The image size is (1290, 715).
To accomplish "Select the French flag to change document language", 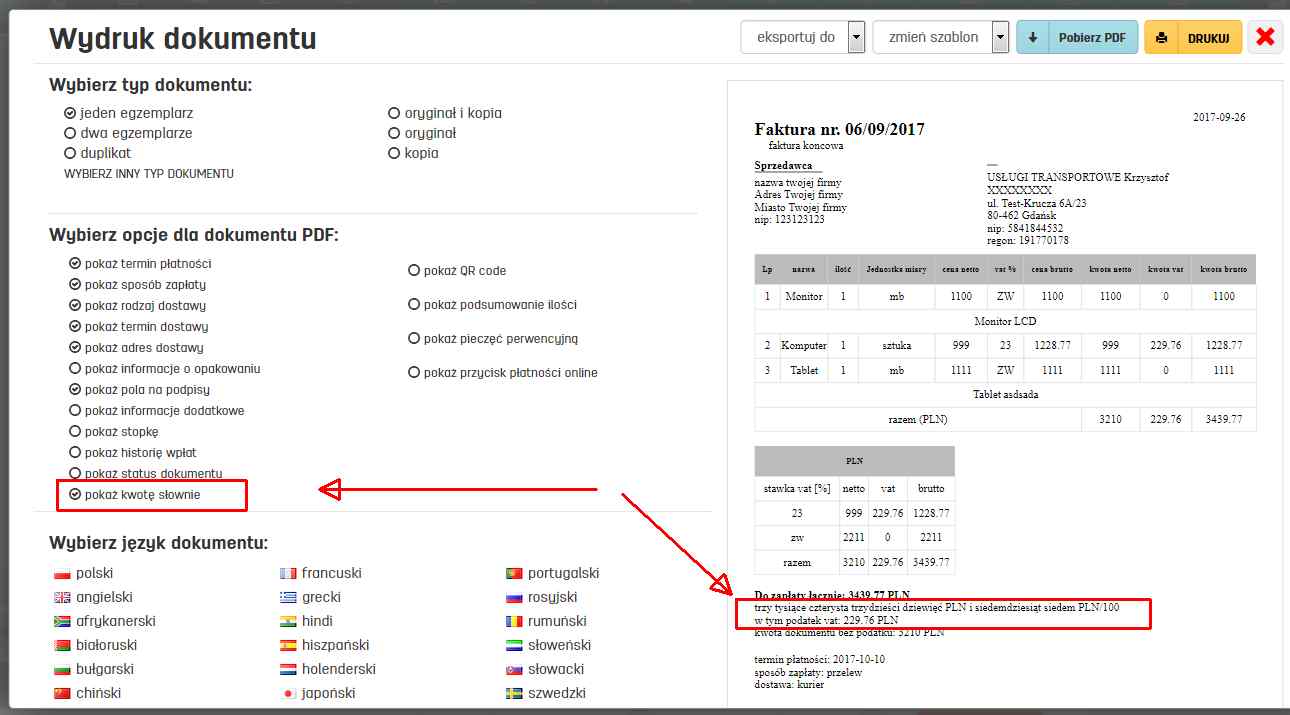I will pos(288,572).
